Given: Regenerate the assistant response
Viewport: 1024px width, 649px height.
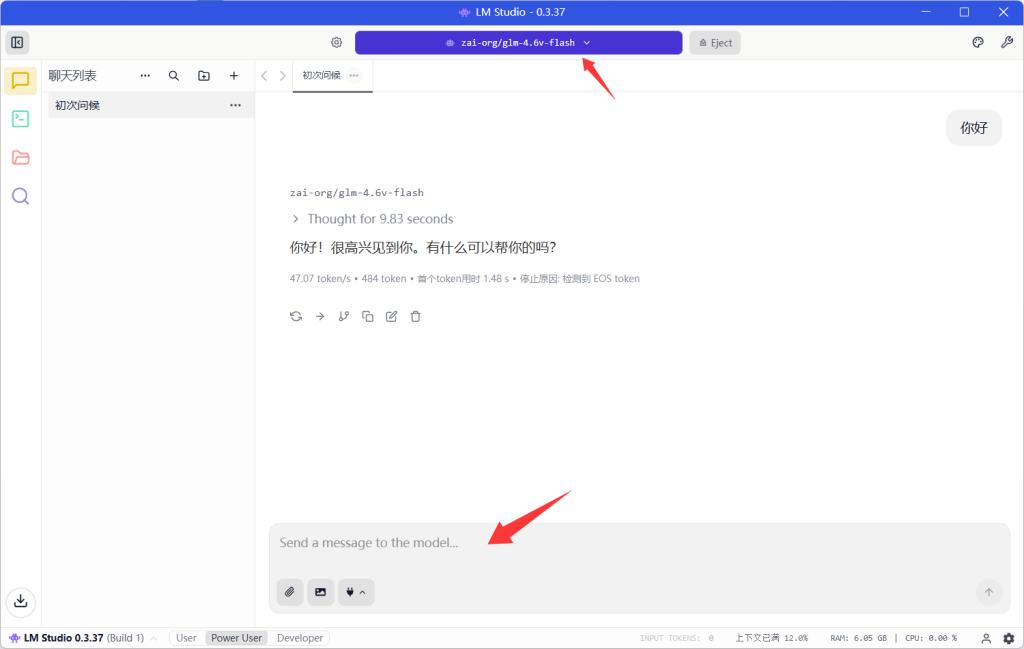Looking at the screenshot, I should coord(296,316).
